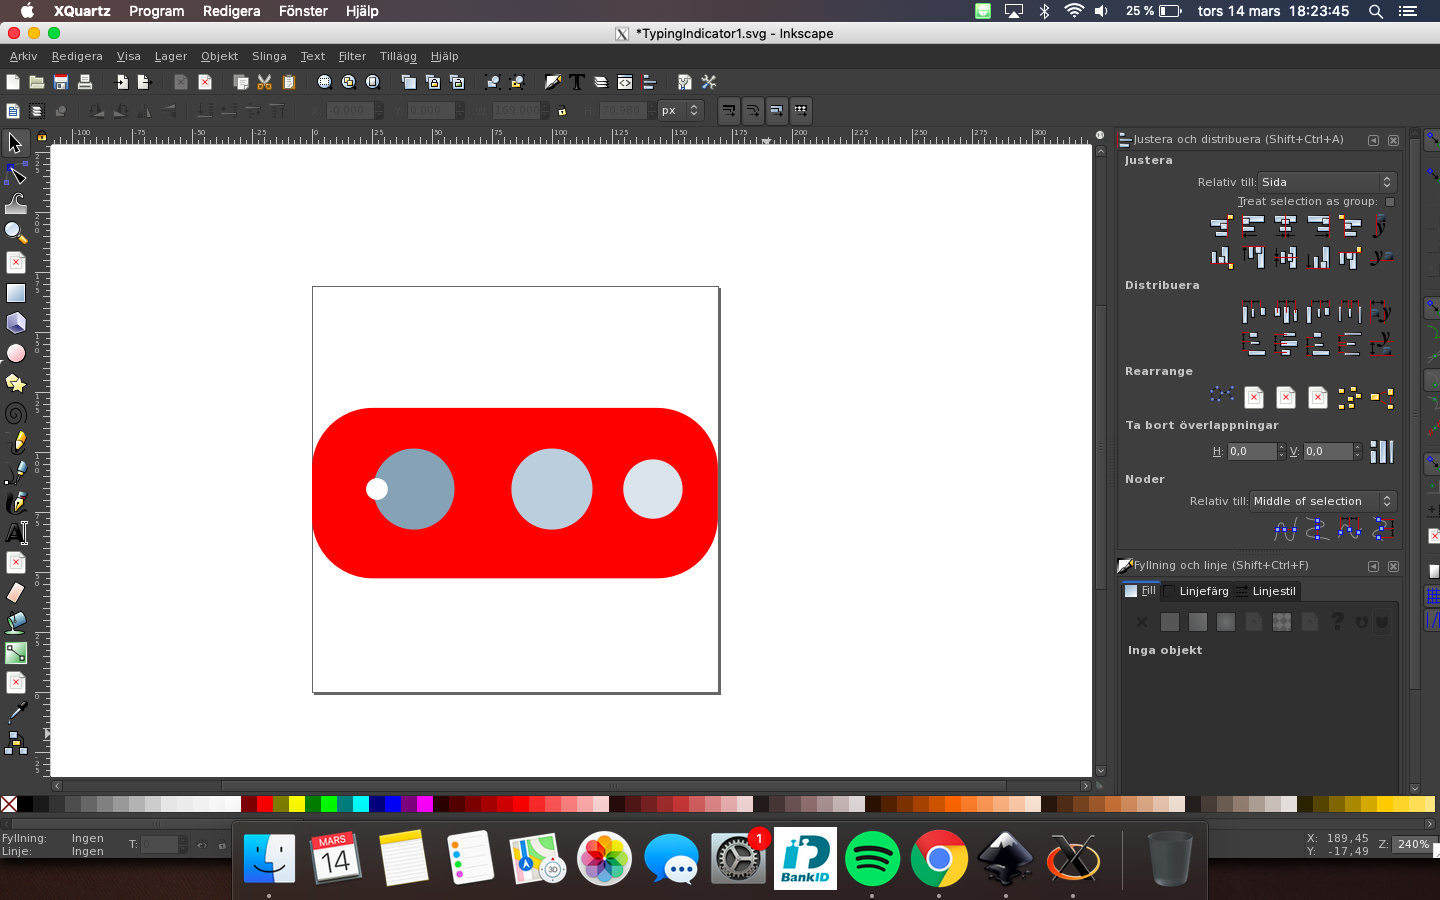1440x900 pixels.
Task: Click the remove overlaps button
Action: point(1381,452)
